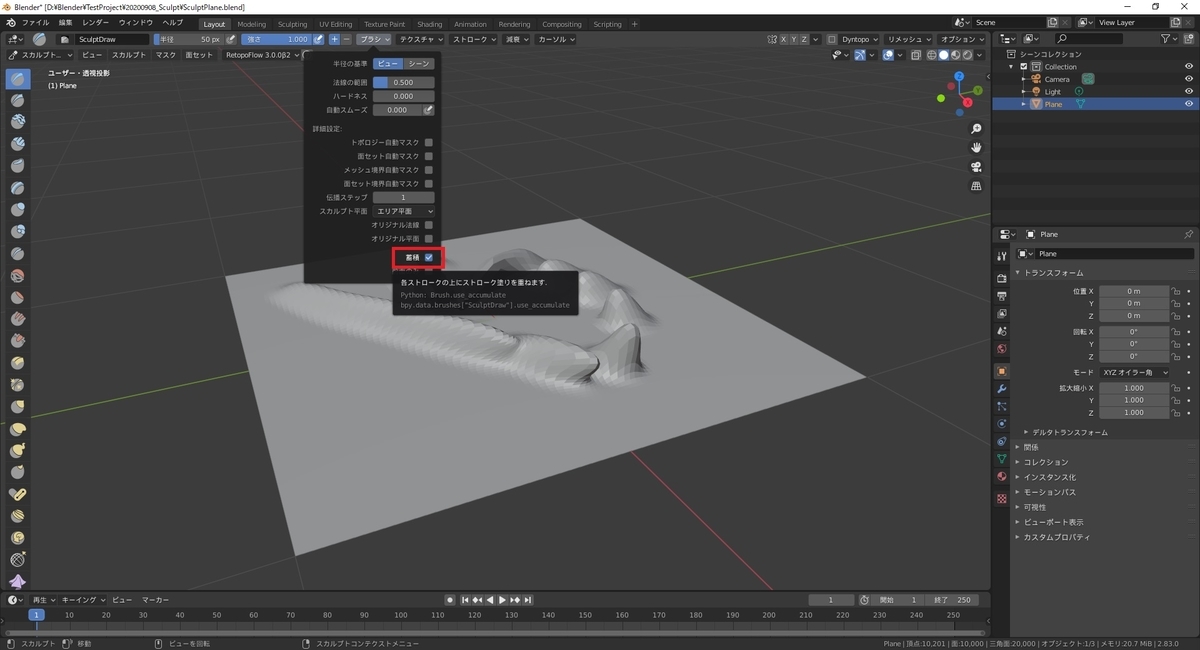Expand the Plane item in outliner
1200x650 pixels.
pyautogui.click(x=1023, y=104)
